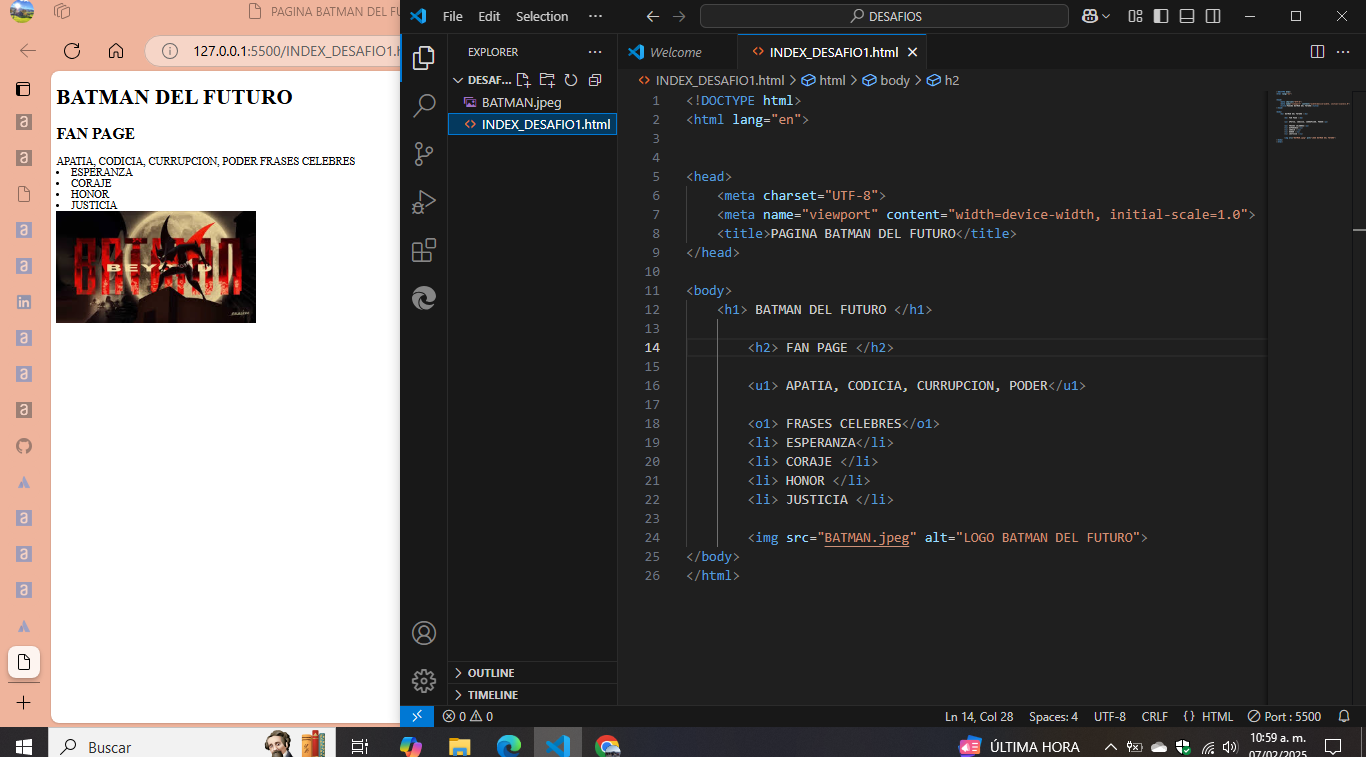Open the Run and Debug view
The height and width of the screenshot is (757, 1366).
point(424,201)
